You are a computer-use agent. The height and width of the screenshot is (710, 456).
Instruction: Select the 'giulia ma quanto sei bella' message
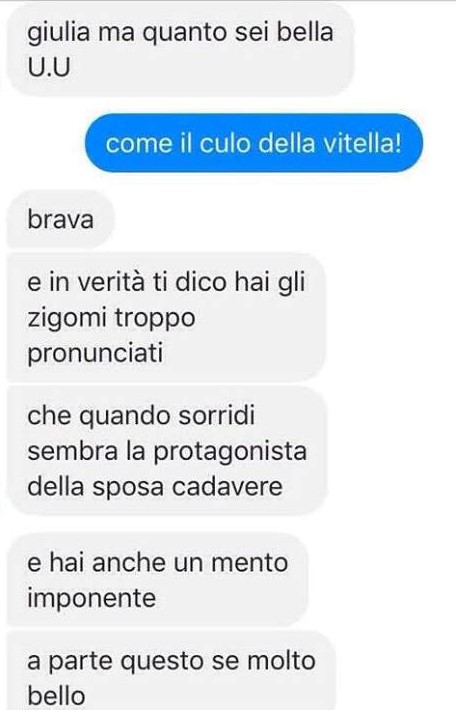(x=180, y=49)
